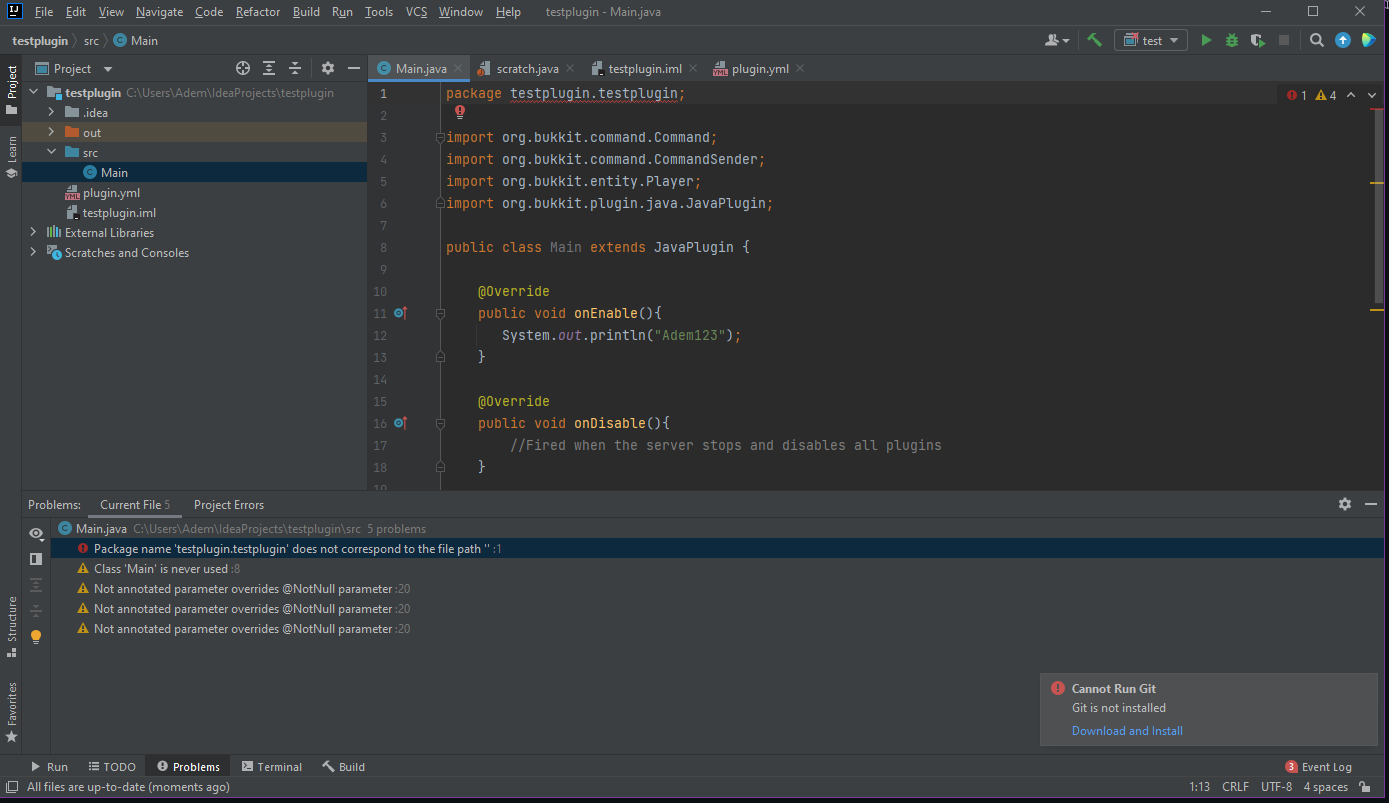Toggle the editor preview in the Problems panel
The height and width of the screenshot is (803, 1389).
click(x=36, y=559)
